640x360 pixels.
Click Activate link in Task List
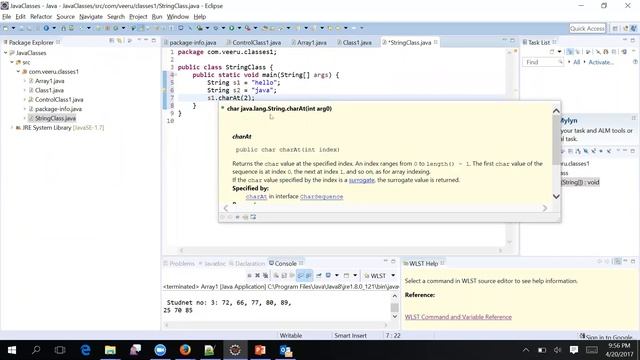[601, 62]
